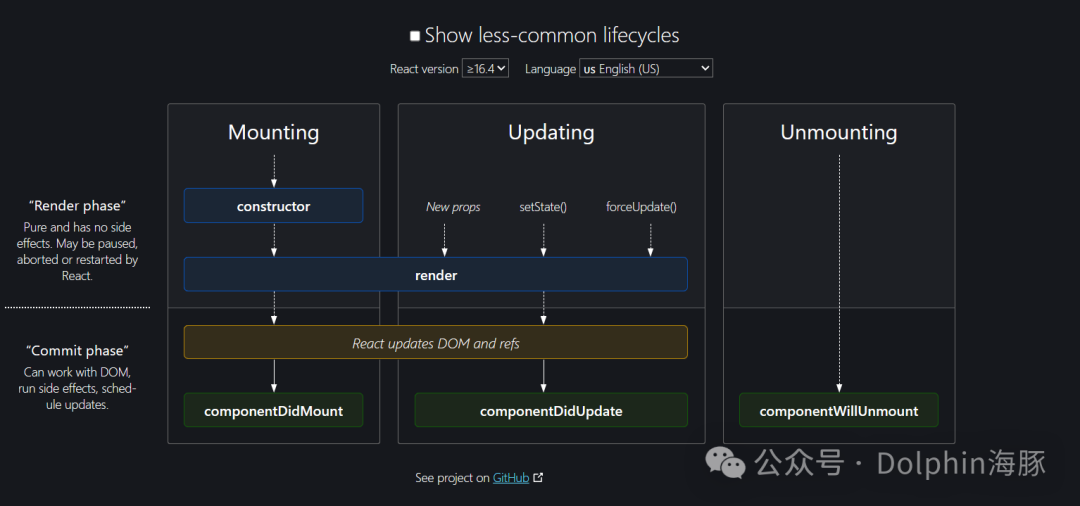Click the Show less-common lifecycles label text

552,35
